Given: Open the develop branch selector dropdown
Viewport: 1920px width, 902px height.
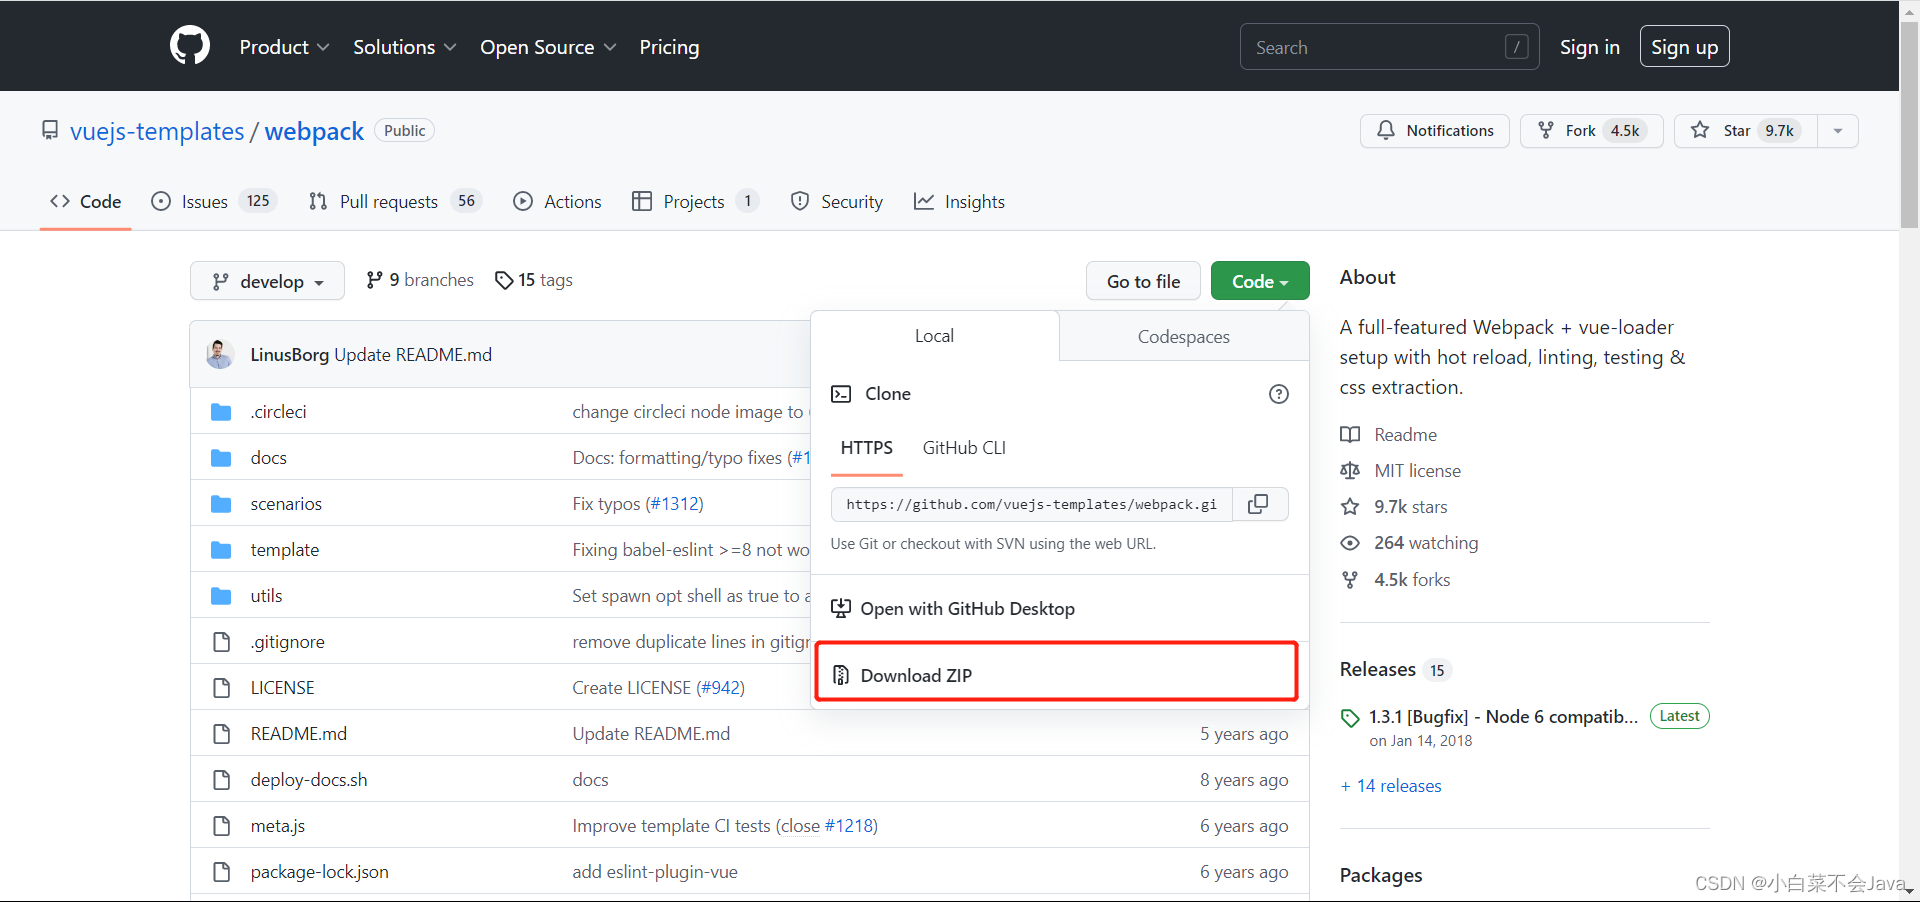Looking at the screenshot, I should (267, 281).
